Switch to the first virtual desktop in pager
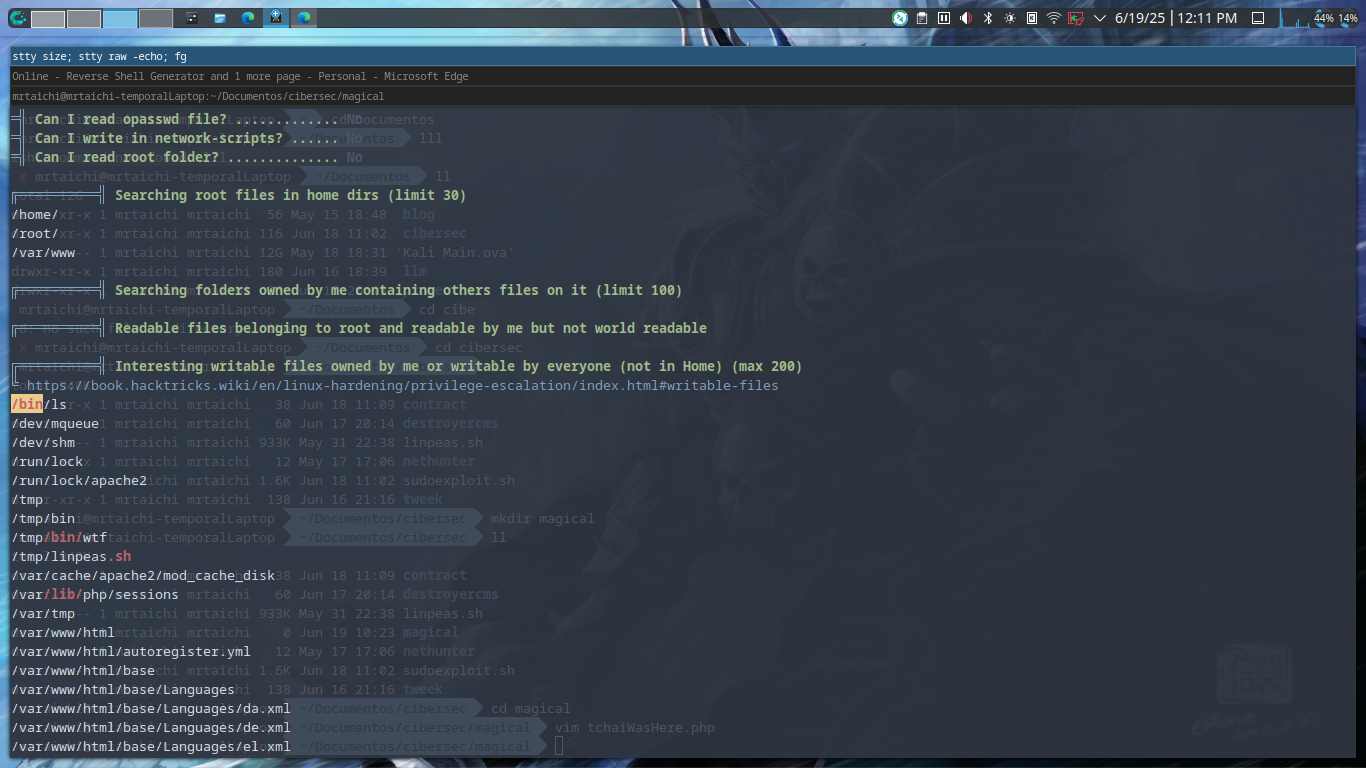Screen dimensions: 1366x768 pyautogui.click(x=48, y=18)
